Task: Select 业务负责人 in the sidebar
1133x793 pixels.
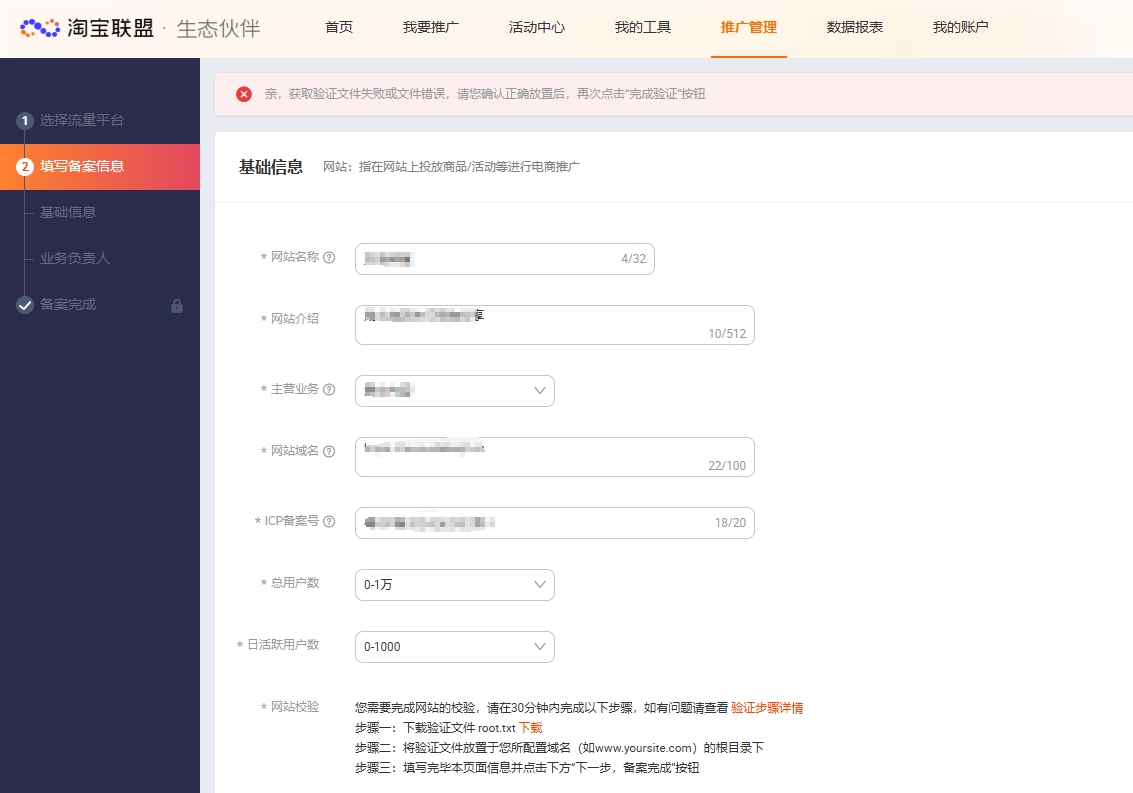Action: click(75, 258)
